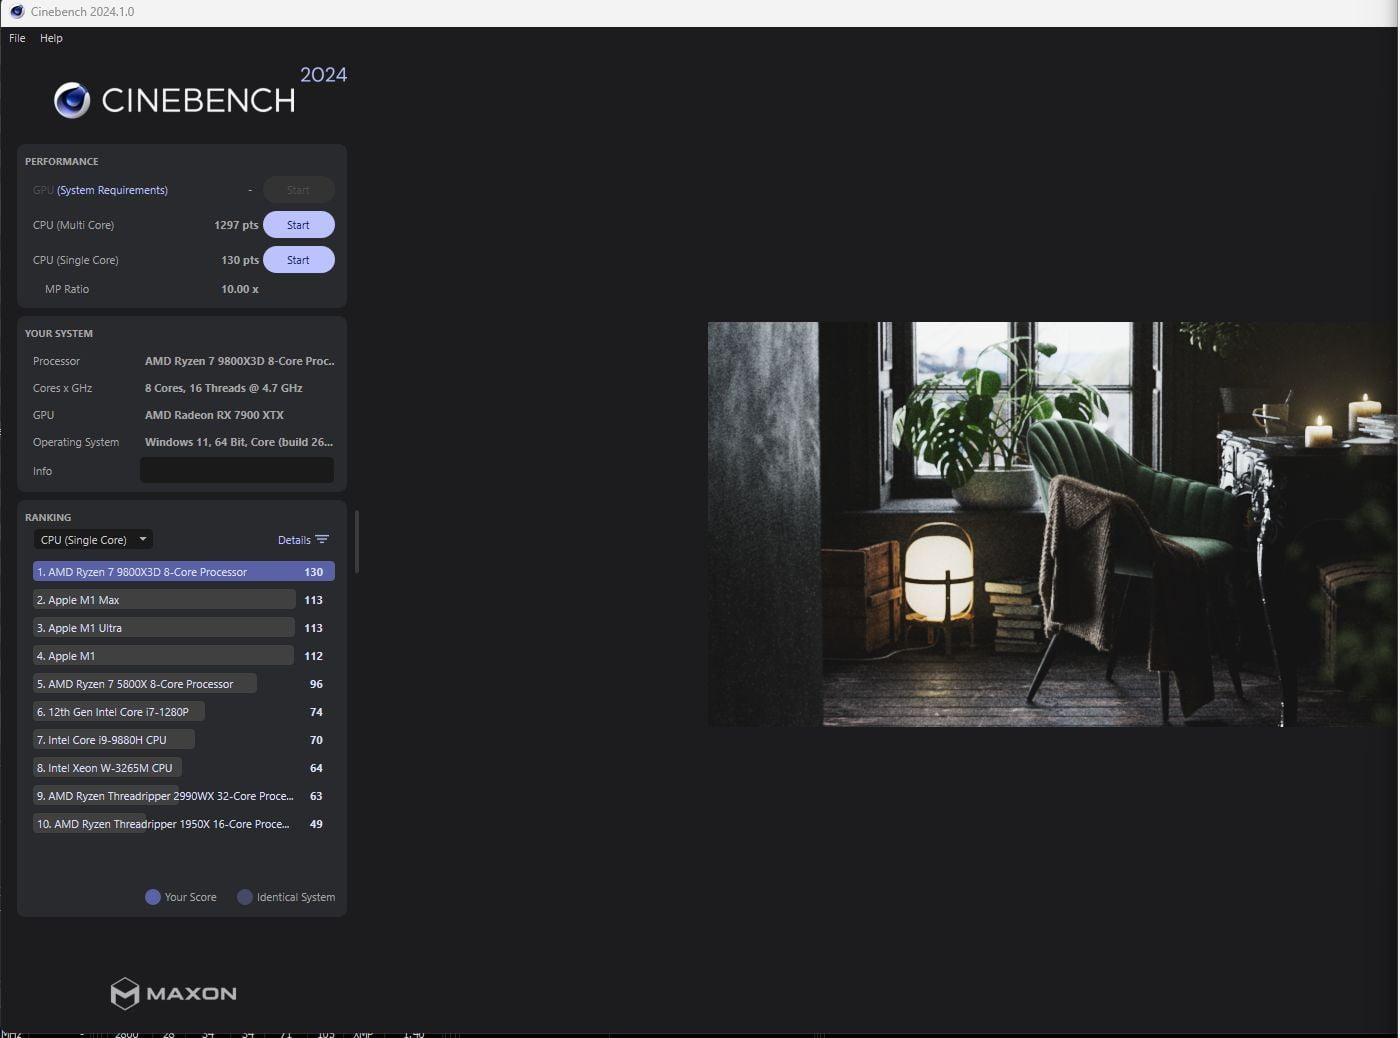Select the AMD Ryzen 7 9800X3D ranking row

[x=183, y=572]
